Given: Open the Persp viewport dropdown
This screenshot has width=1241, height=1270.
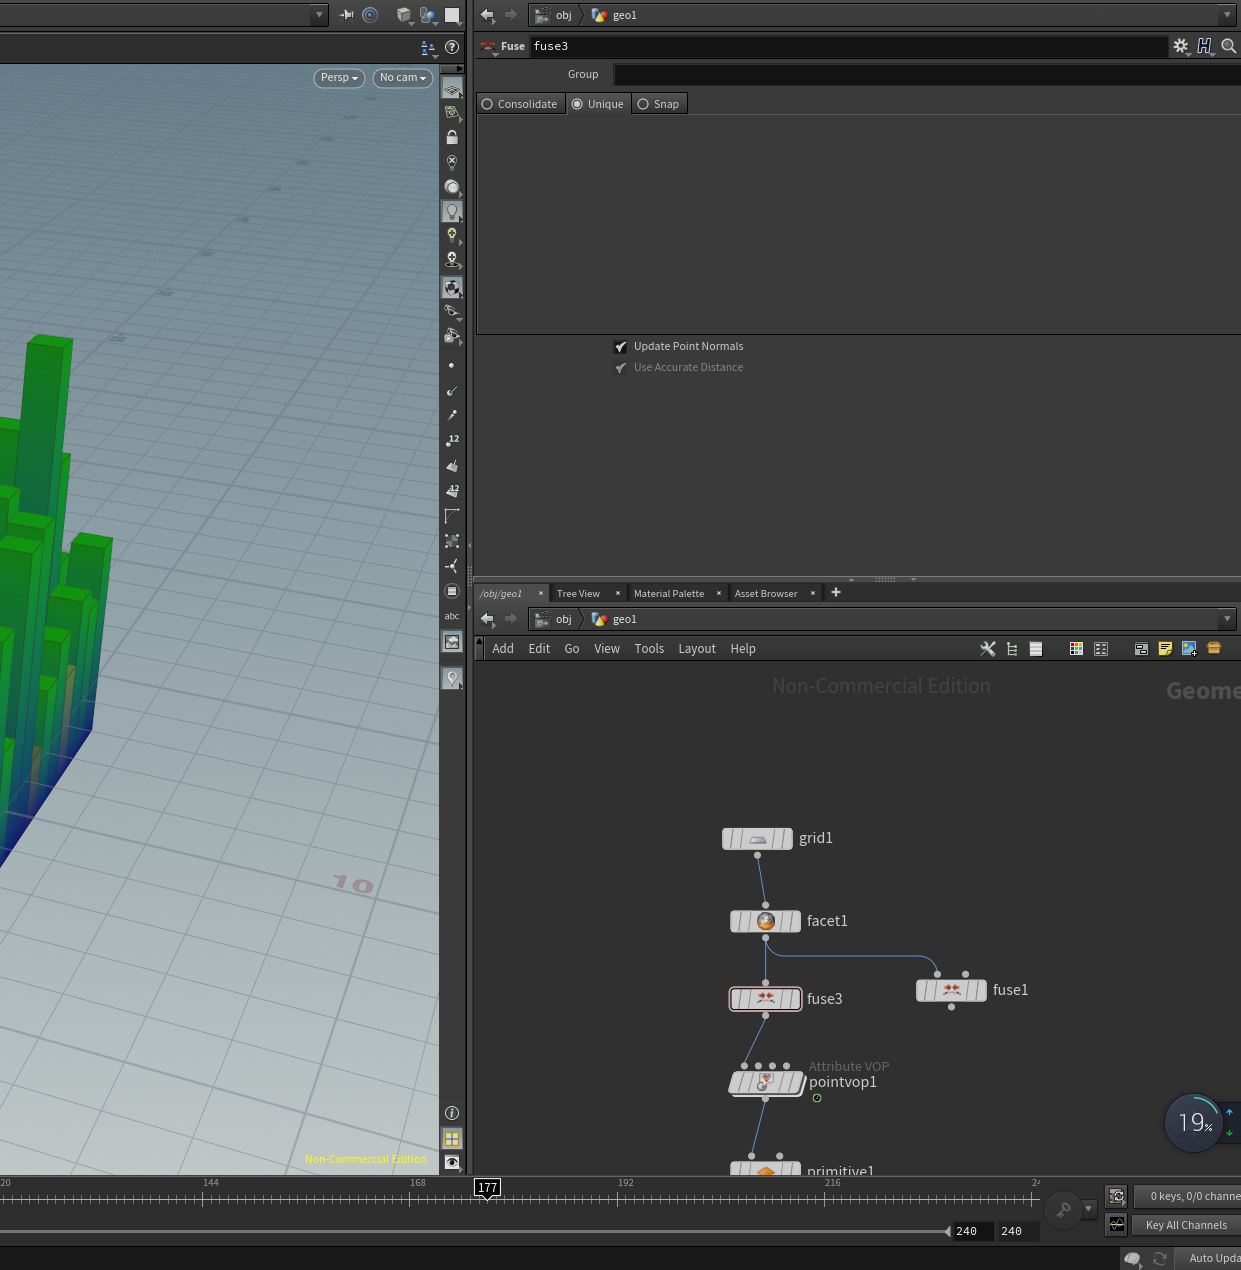Looking at the screenshot, I should click(339, 78).
